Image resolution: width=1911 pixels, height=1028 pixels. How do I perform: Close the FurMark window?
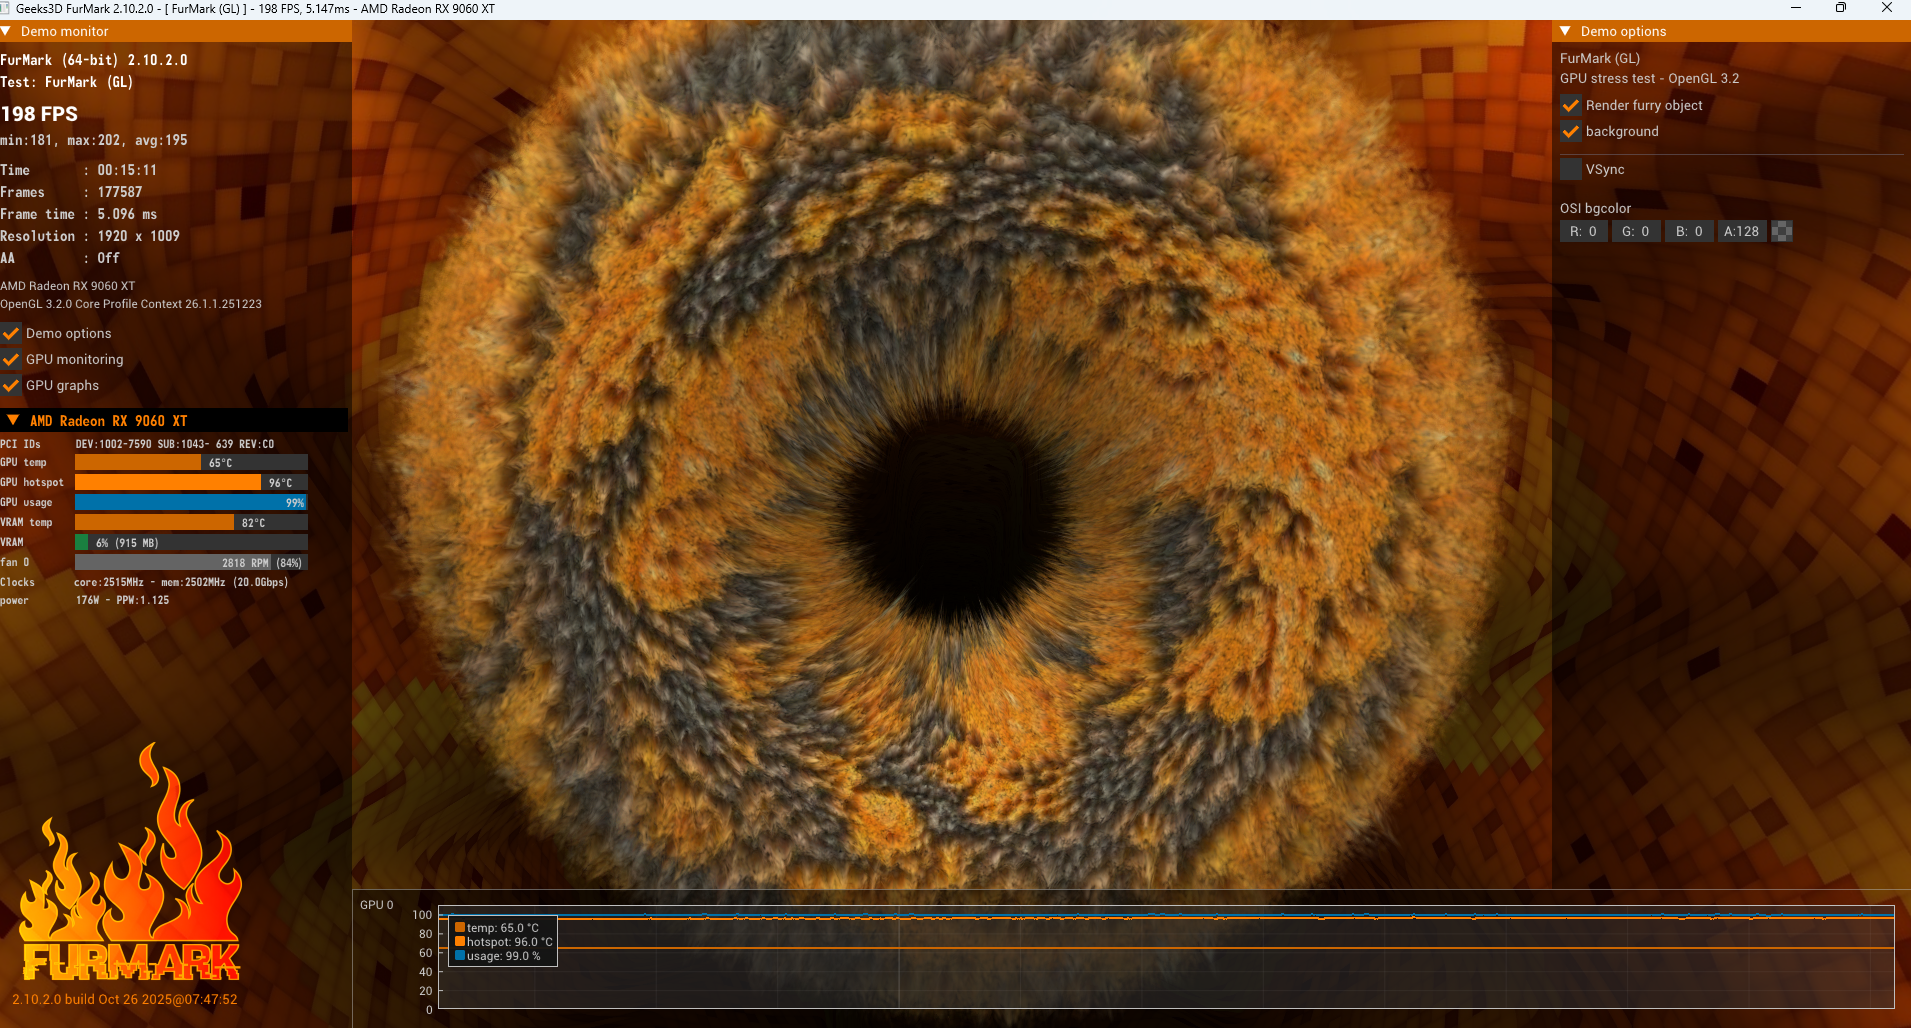click(x=1887, y=8)
